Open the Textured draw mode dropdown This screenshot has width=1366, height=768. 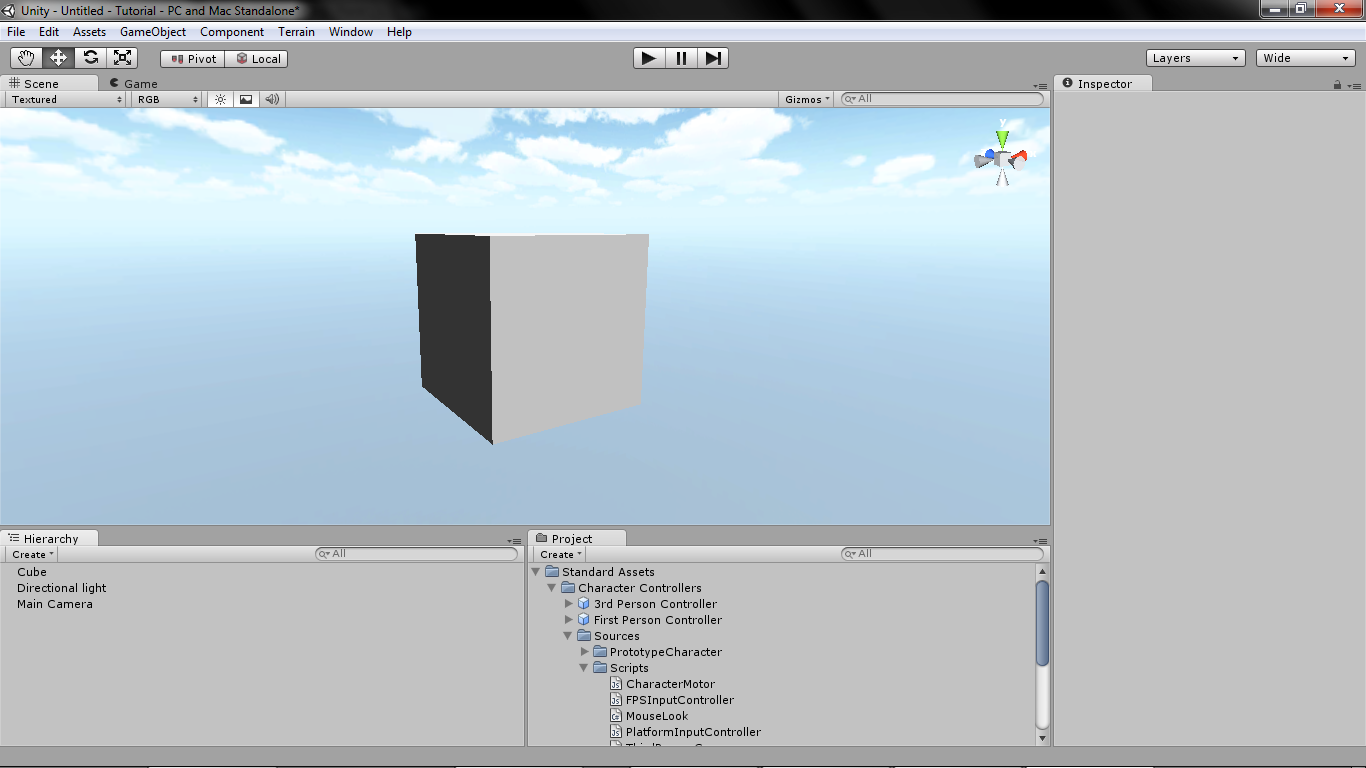click(66, 99)
